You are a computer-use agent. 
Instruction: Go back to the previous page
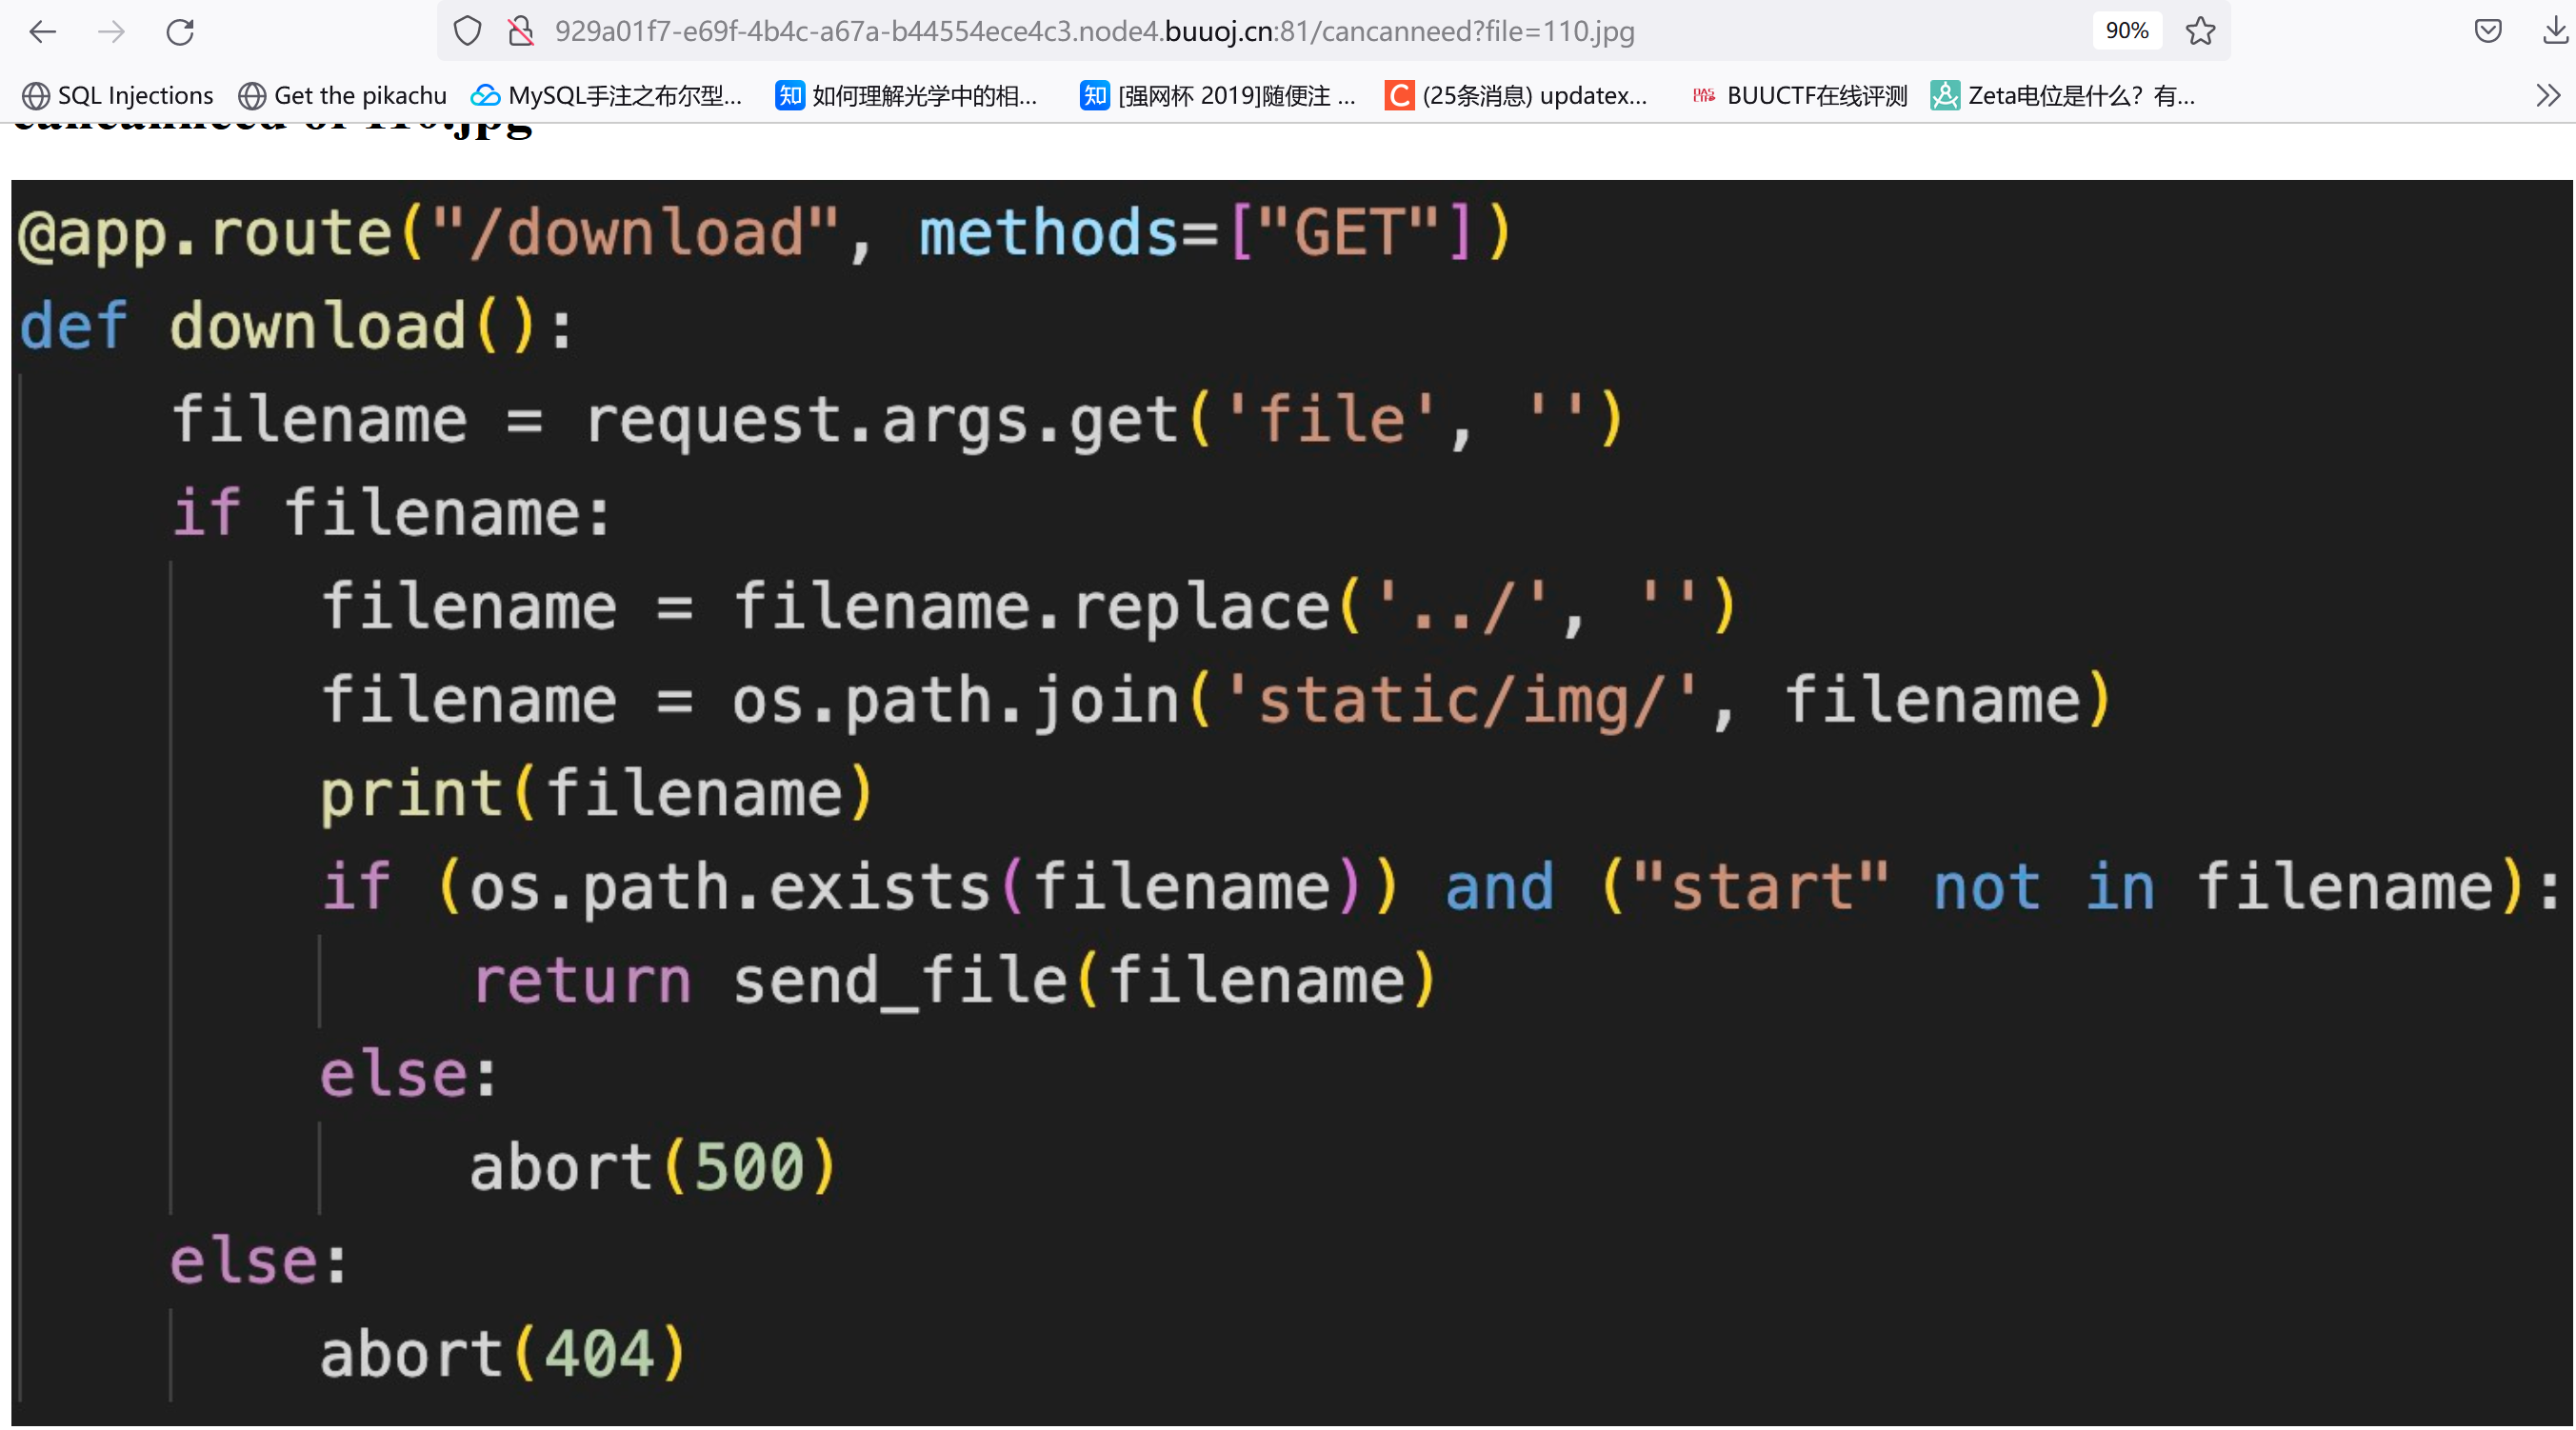(42, 32)
